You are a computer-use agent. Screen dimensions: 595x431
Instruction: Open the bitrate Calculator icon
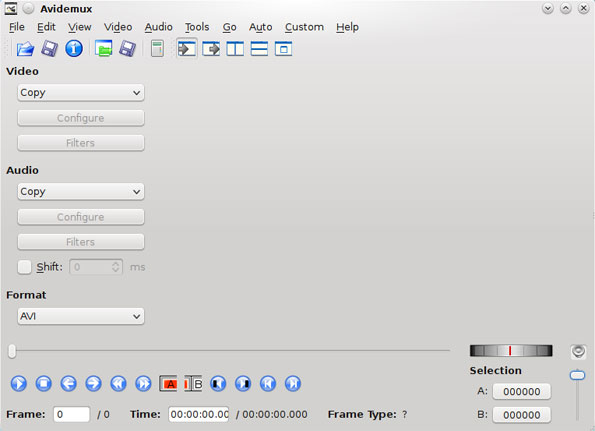click(157, 49)
